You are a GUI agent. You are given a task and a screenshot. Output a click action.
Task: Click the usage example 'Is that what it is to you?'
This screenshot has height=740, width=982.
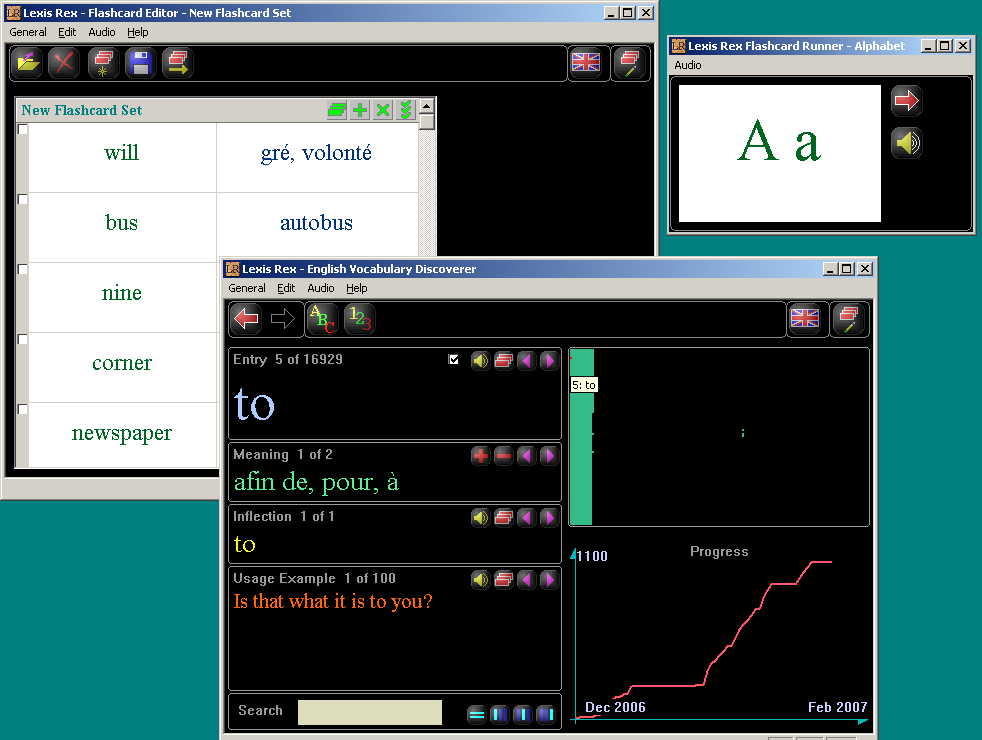point(333,602)
